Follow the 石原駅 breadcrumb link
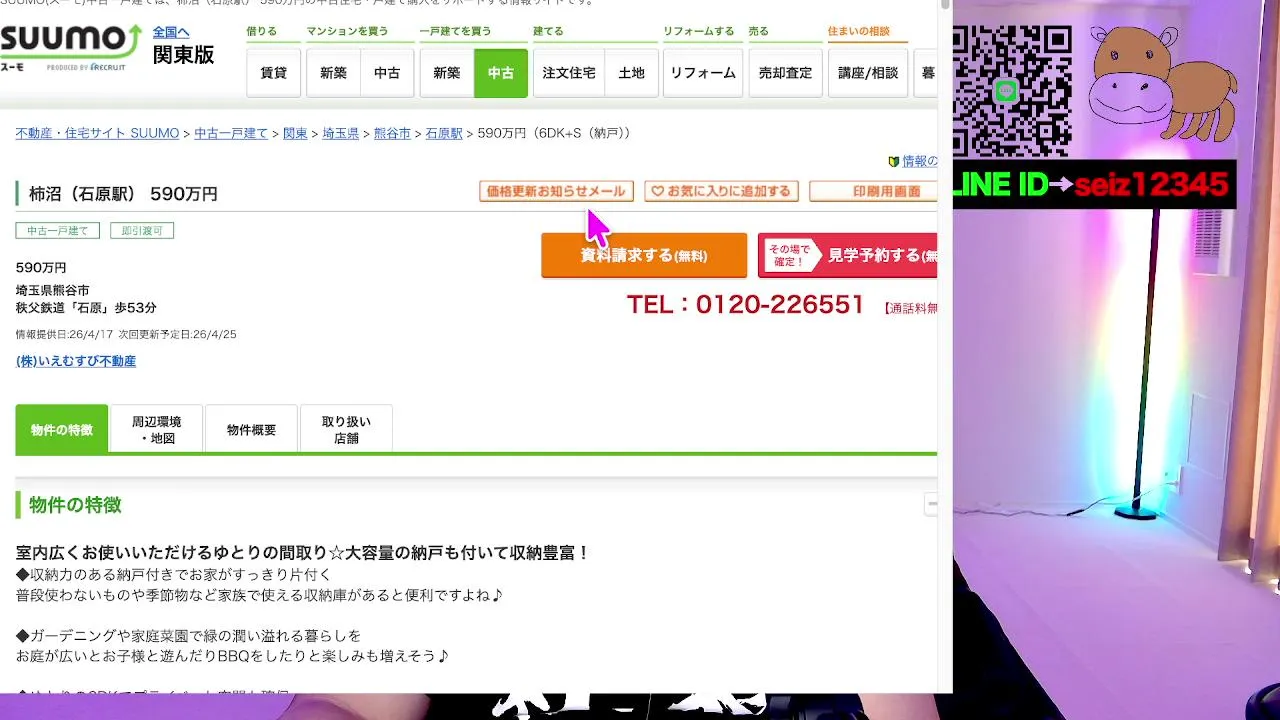This screenshot has height=720, width=1280. pyautogui.click(x=444, y=133)
